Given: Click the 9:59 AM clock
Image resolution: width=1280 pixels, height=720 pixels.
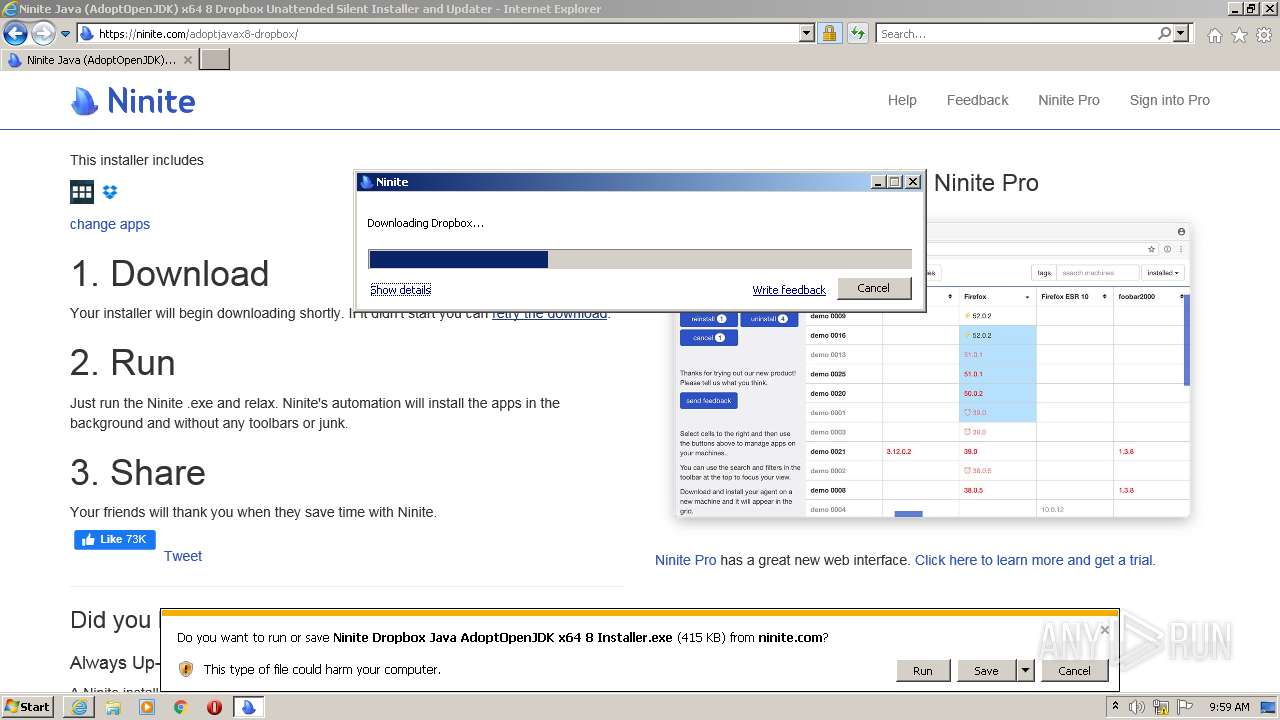Looking at the screenshot, I should tap(1229, 707).
